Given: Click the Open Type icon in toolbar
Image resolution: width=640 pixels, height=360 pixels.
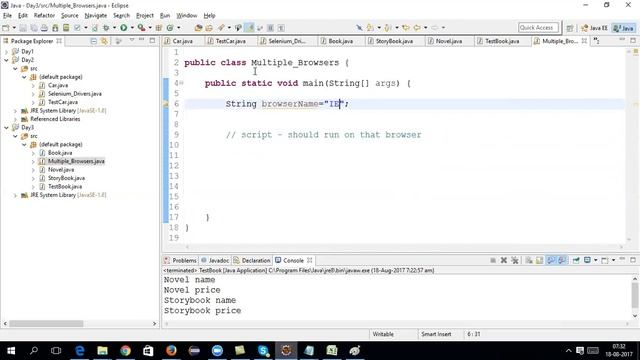Looking at the screenshot, I should click(x=198, y=28).
